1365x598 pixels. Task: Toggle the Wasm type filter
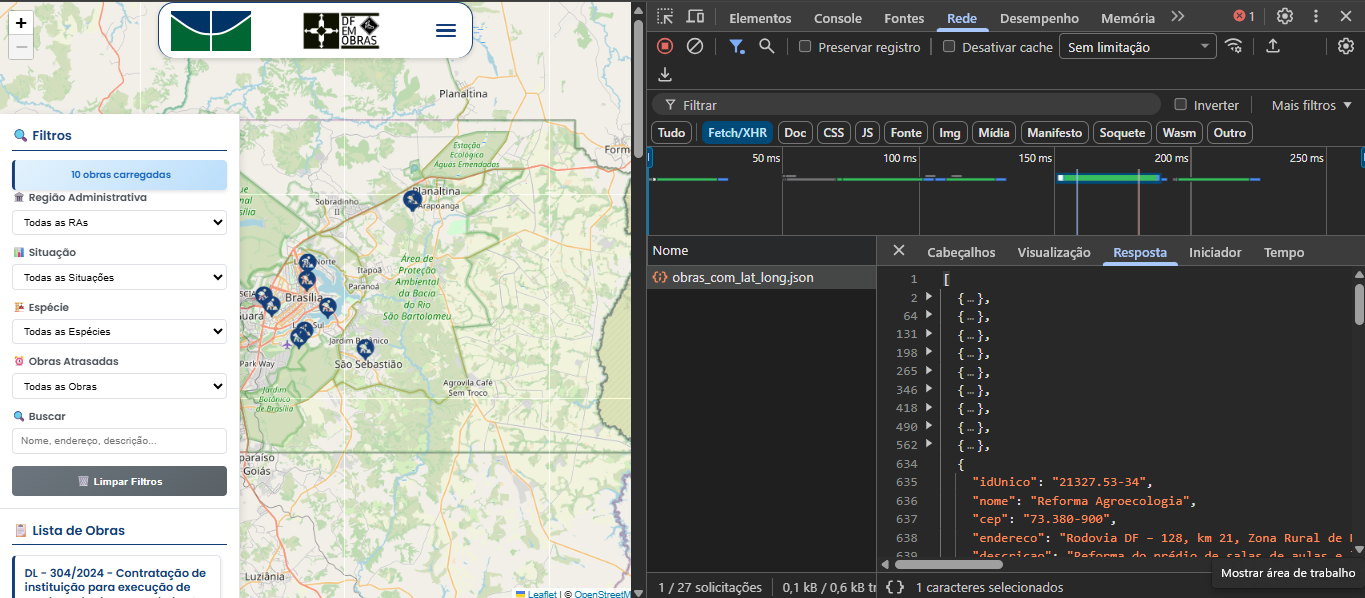1179,132
